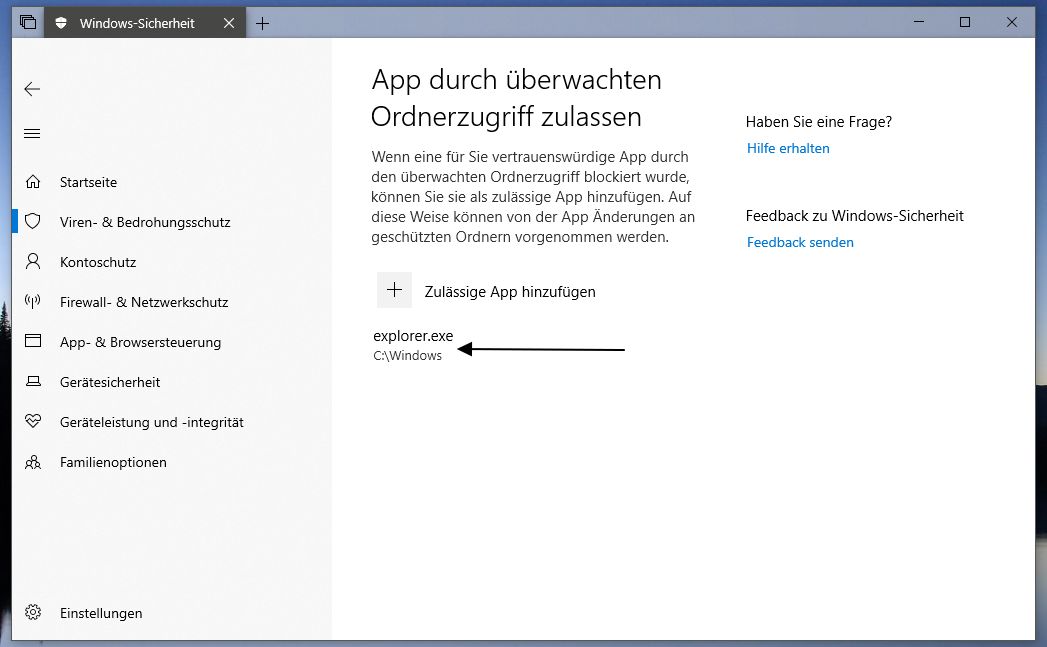Click Zulässige App hinzufügen label
The image size is (1047, 647).
(510, 292)
